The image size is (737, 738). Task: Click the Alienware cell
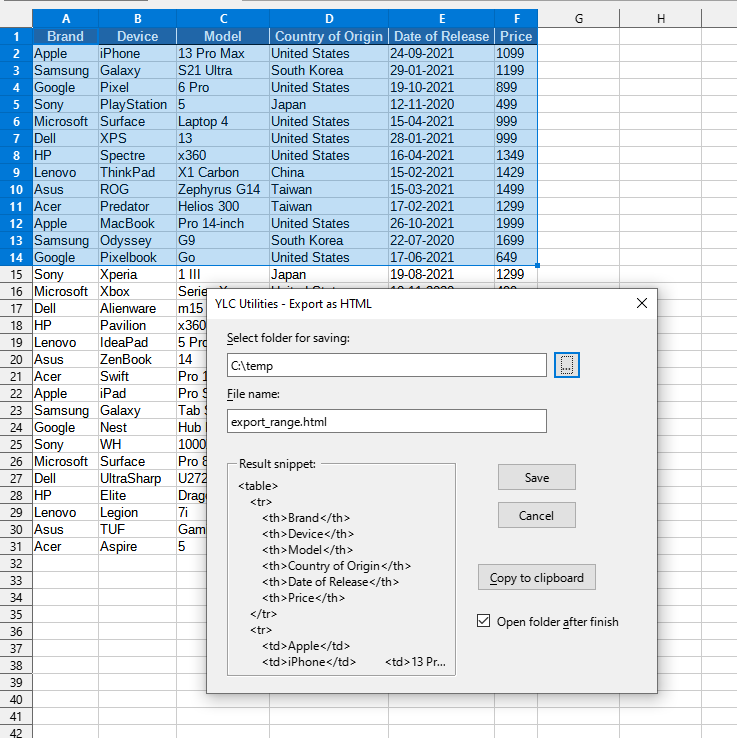[x=137, y=308]
